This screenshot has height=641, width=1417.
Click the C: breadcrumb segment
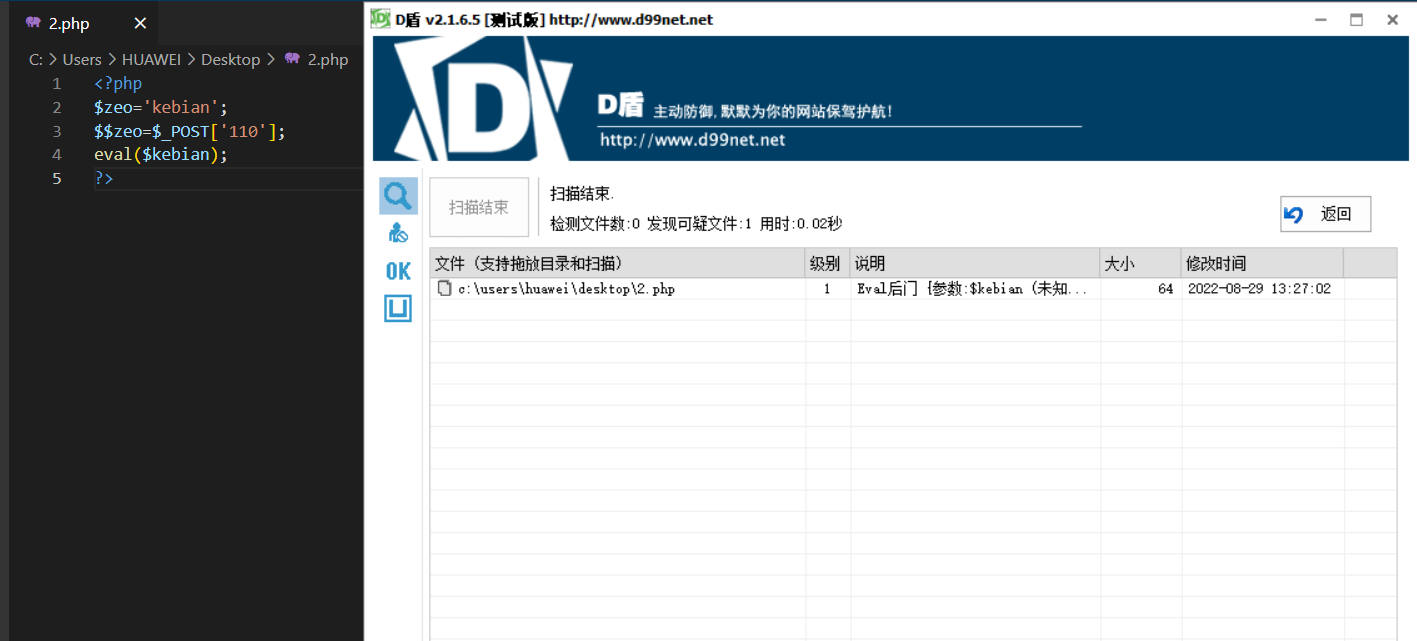36,59
